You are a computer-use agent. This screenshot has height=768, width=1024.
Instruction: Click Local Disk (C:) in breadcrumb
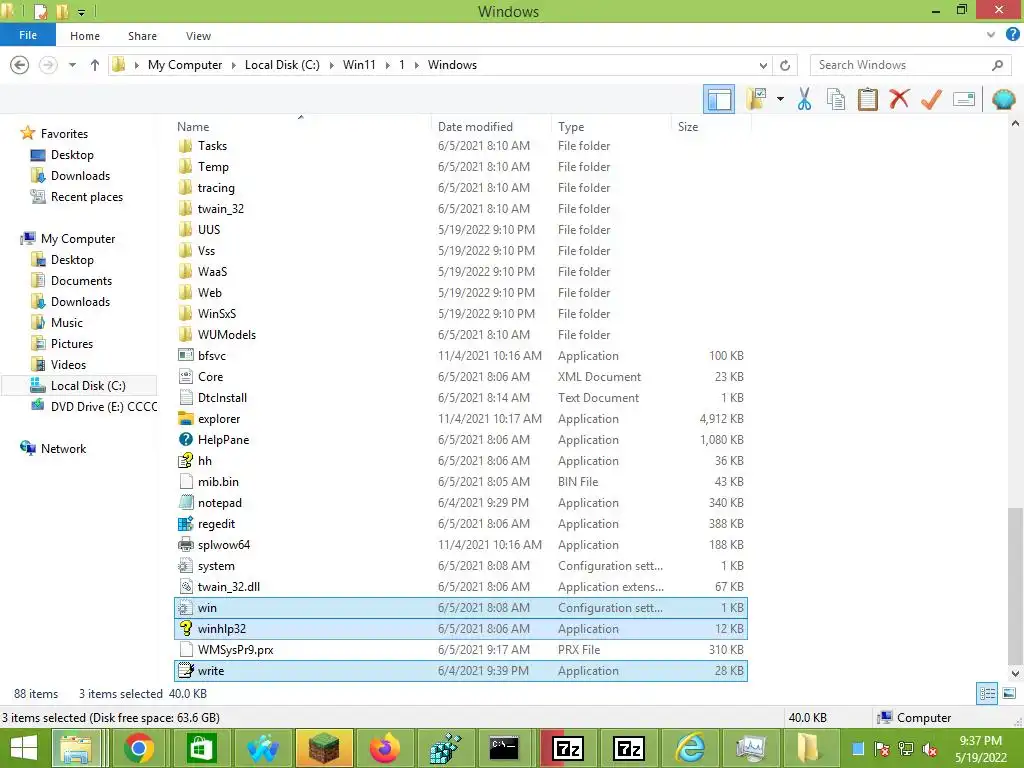282,65
